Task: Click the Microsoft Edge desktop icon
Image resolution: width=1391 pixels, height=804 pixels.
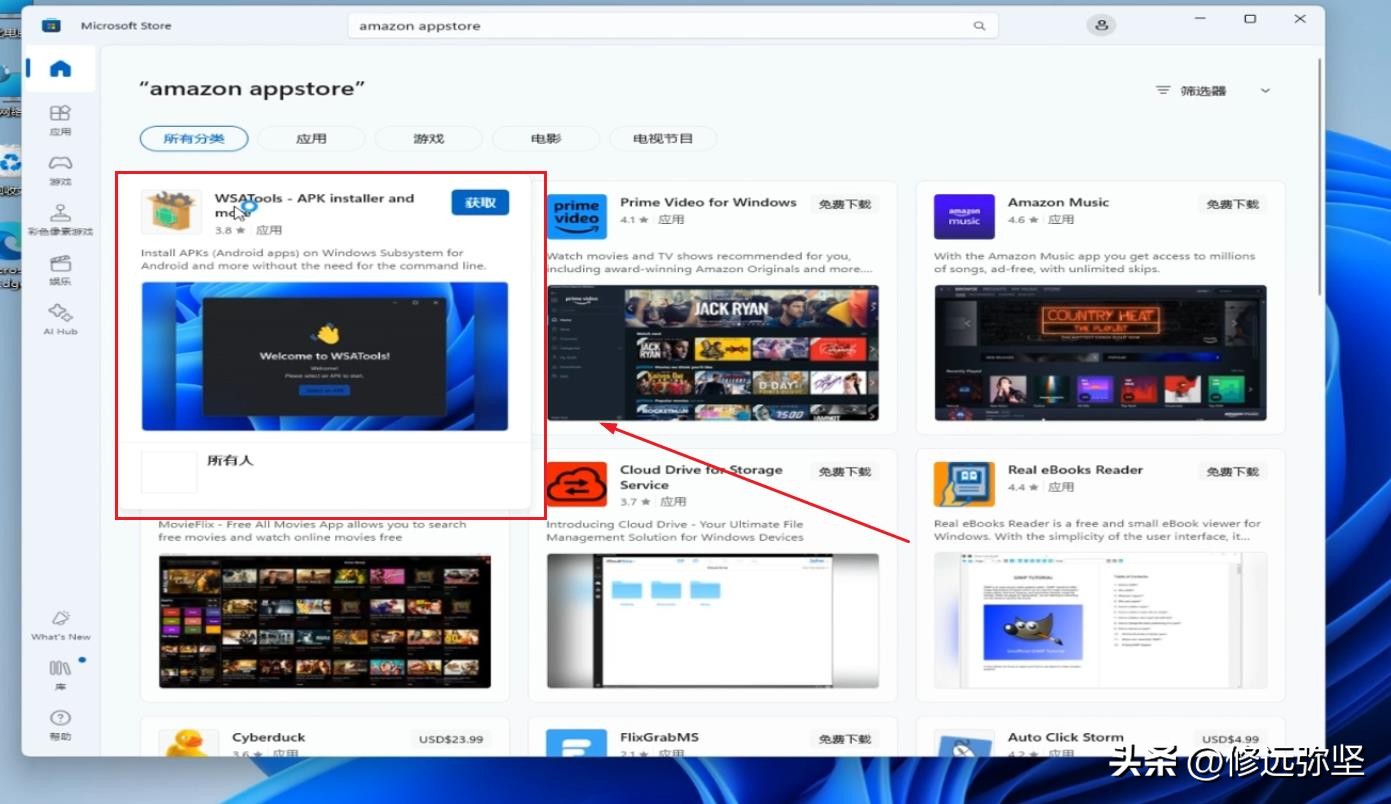Action: 9,255
